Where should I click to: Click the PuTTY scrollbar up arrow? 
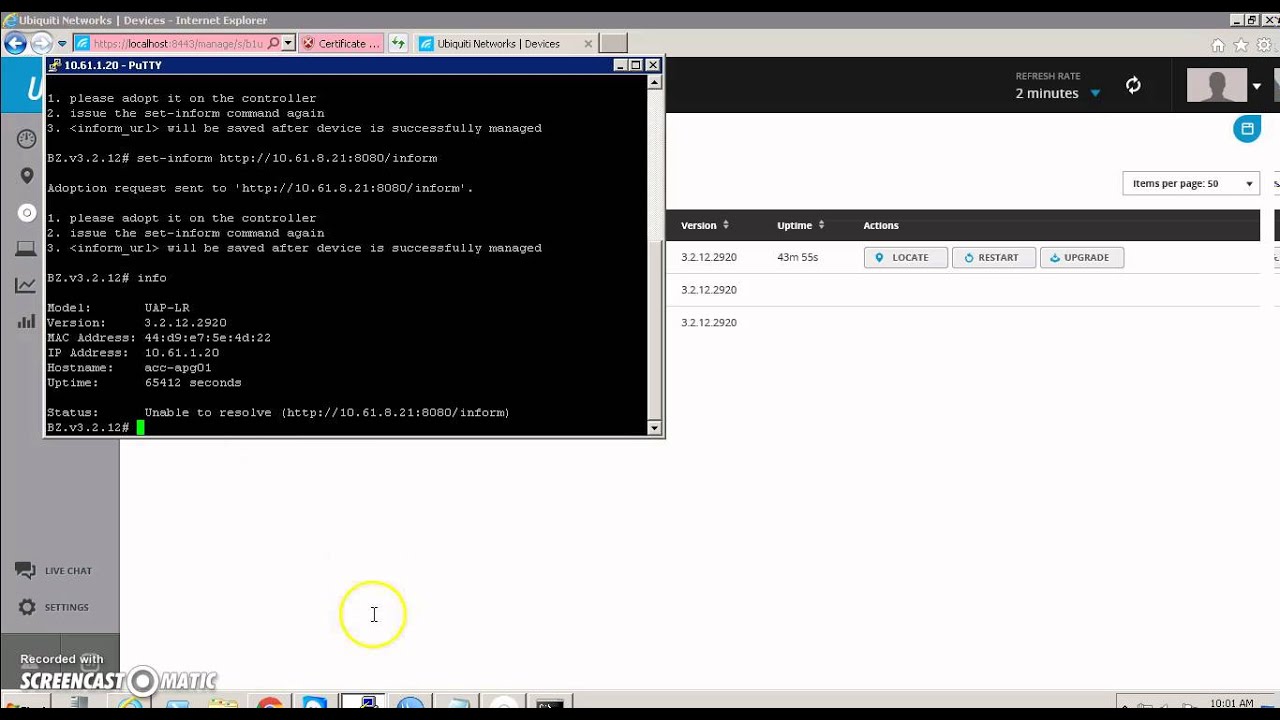click(655, 82)
